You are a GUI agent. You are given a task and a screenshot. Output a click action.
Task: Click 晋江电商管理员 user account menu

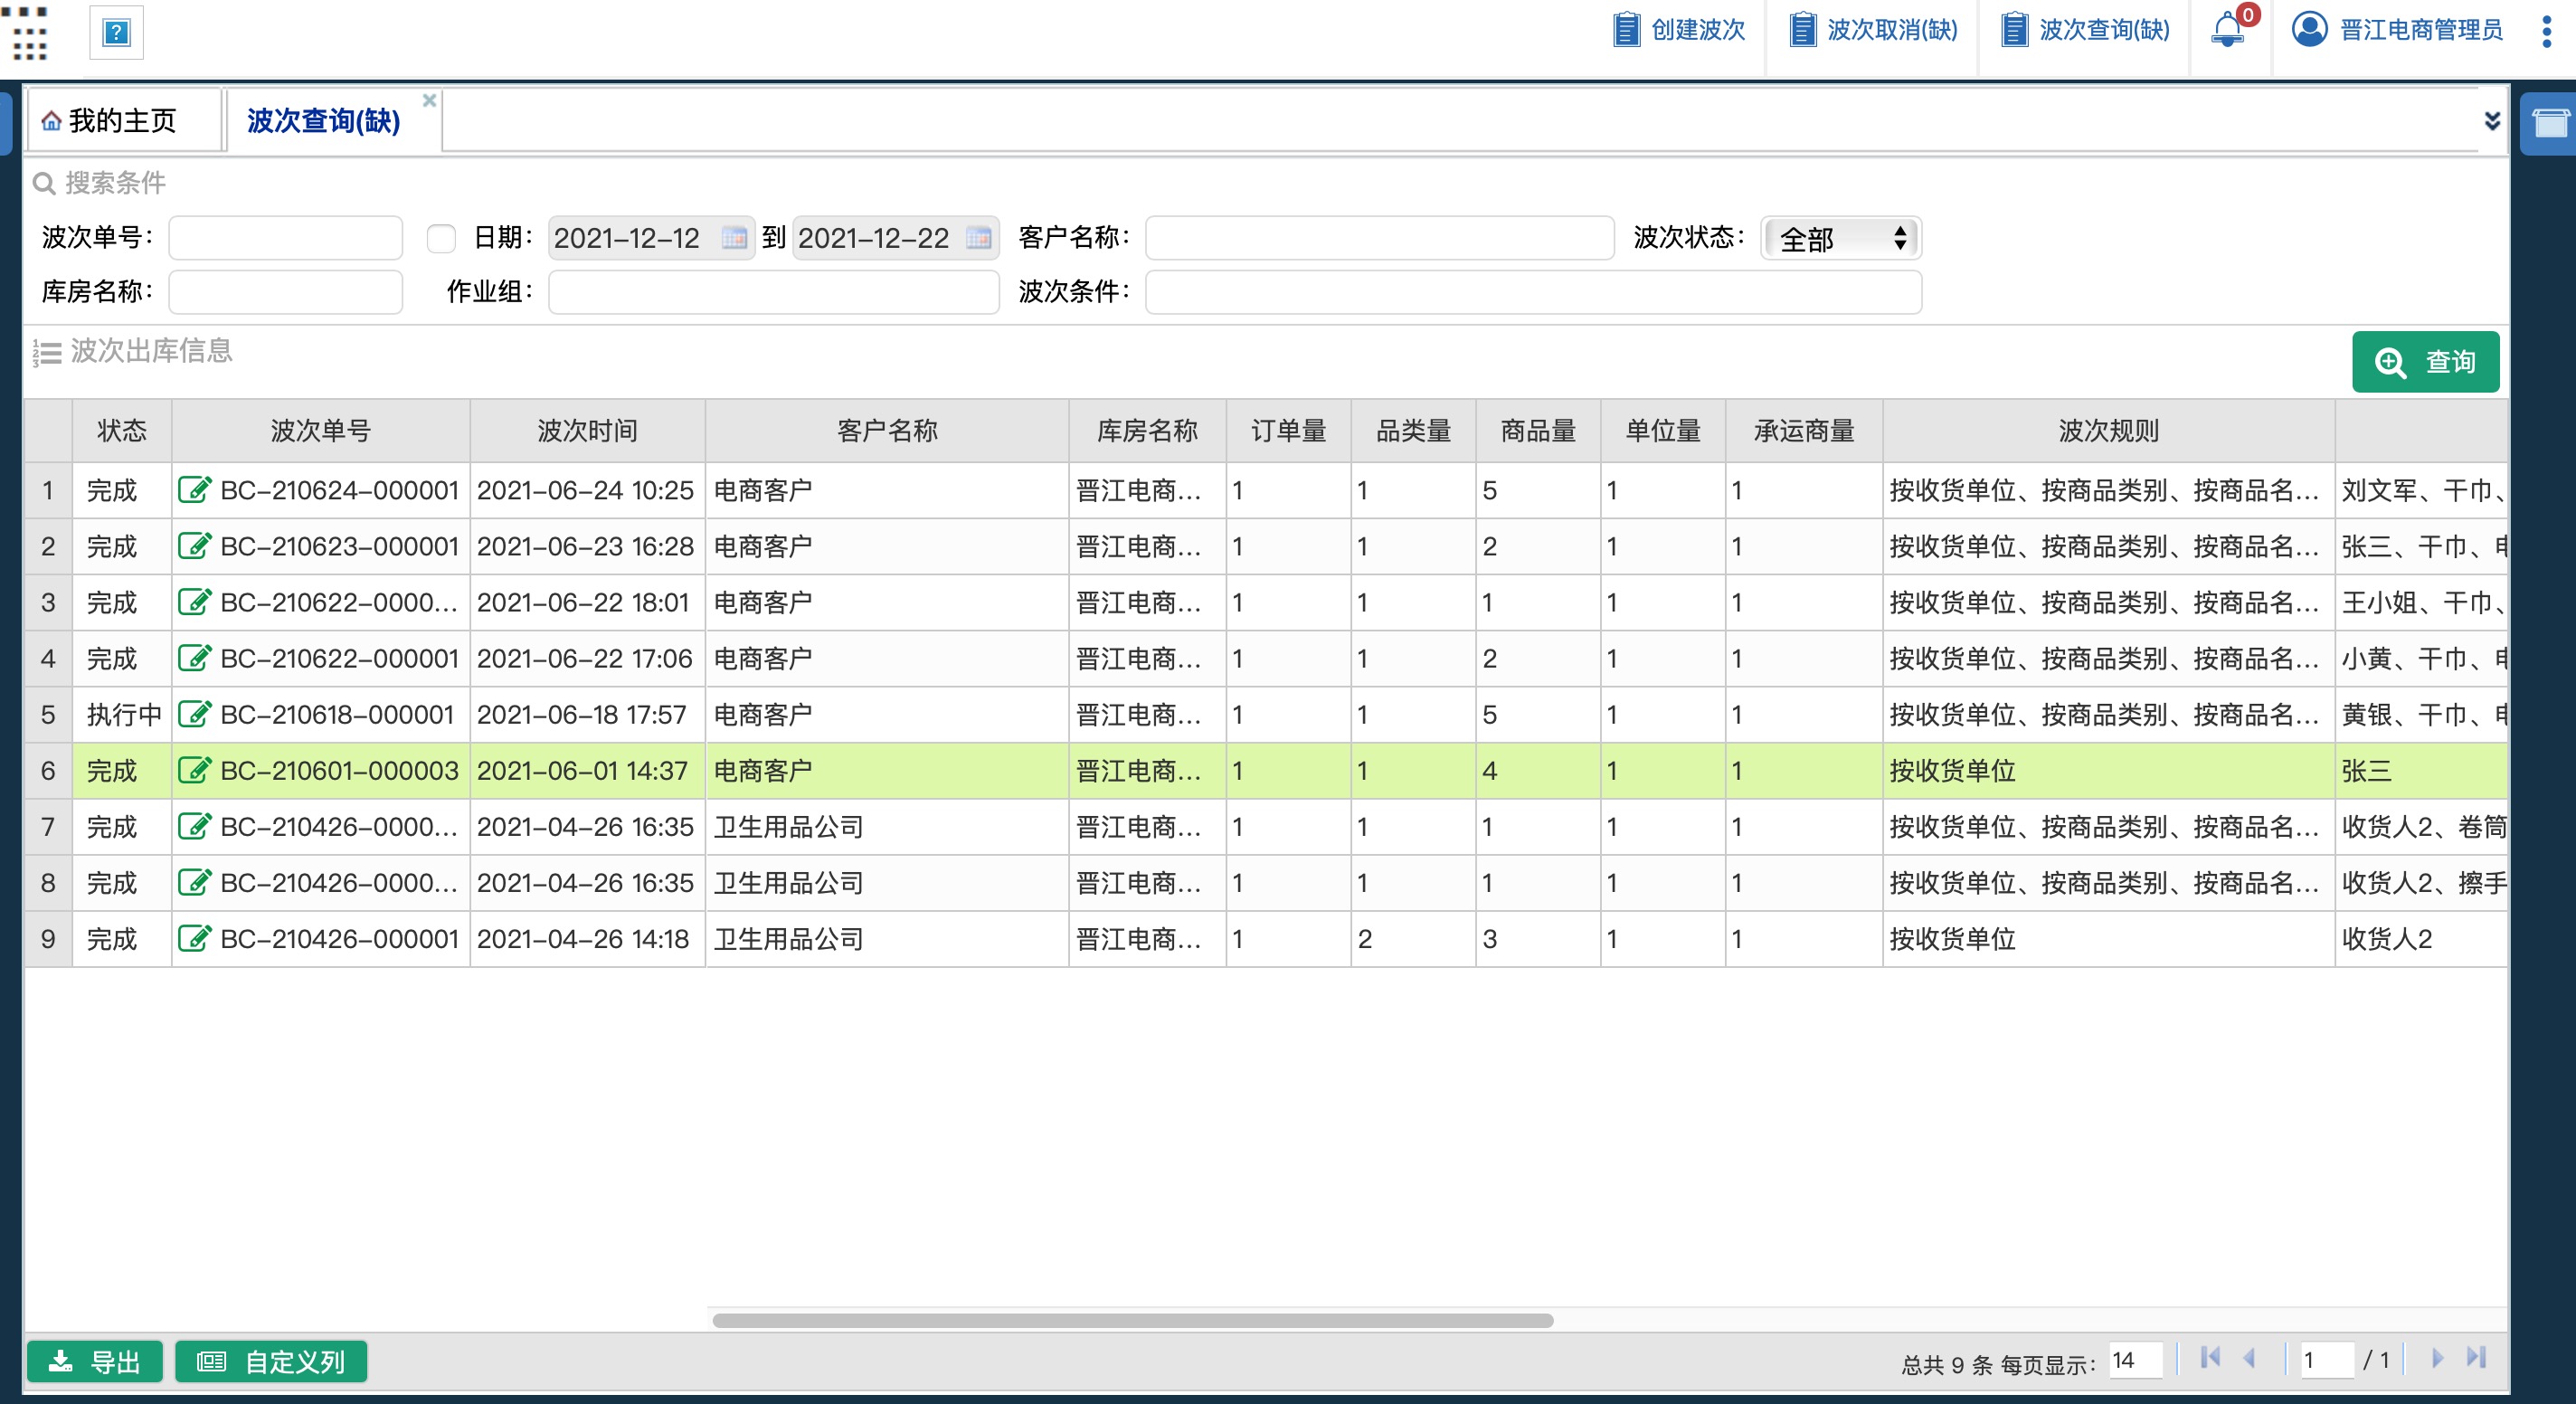(2398, 30)
